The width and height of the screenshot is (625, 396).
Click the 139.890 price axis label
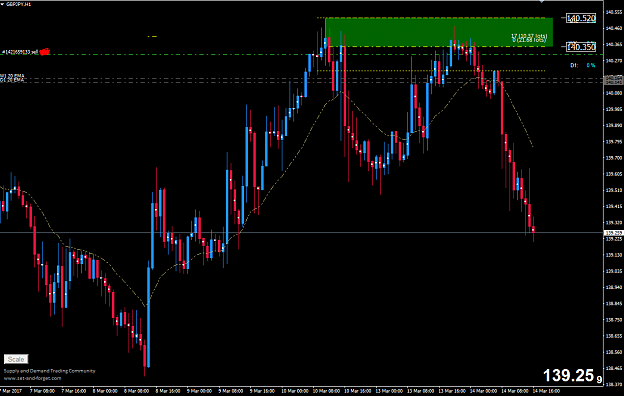coord(614,125)
